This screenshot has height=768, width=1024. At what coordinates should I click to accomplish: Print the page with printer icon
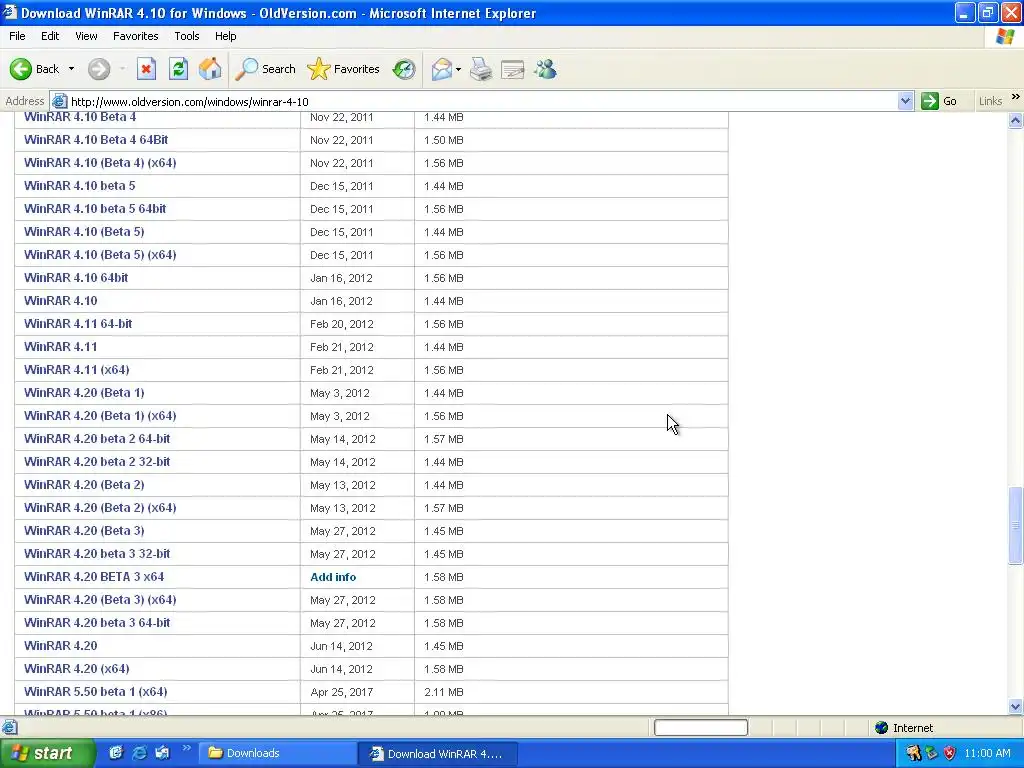[481, 69]
